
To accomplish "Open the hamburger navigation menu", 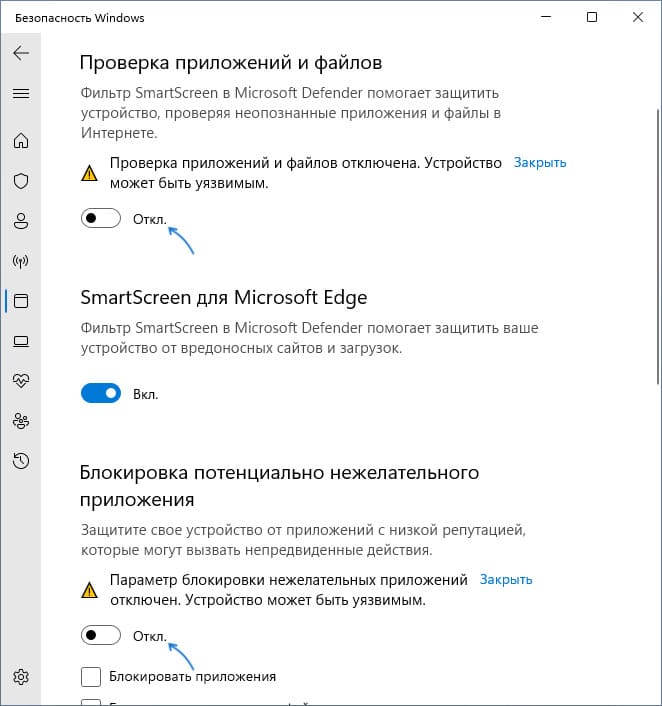I will coord(21,93).
